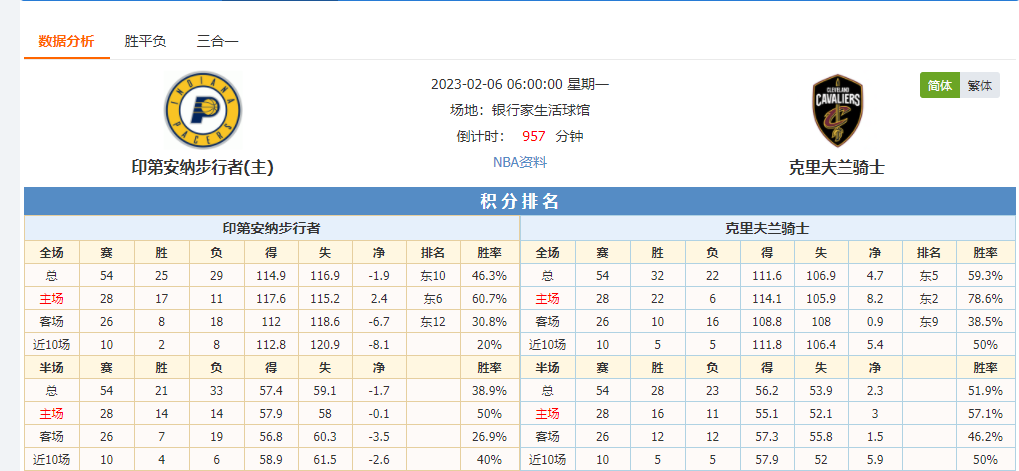Screen dimensions: 1019x471
Task: Click Cavaliers away win rate 38.5%
Action: (985, 322)
